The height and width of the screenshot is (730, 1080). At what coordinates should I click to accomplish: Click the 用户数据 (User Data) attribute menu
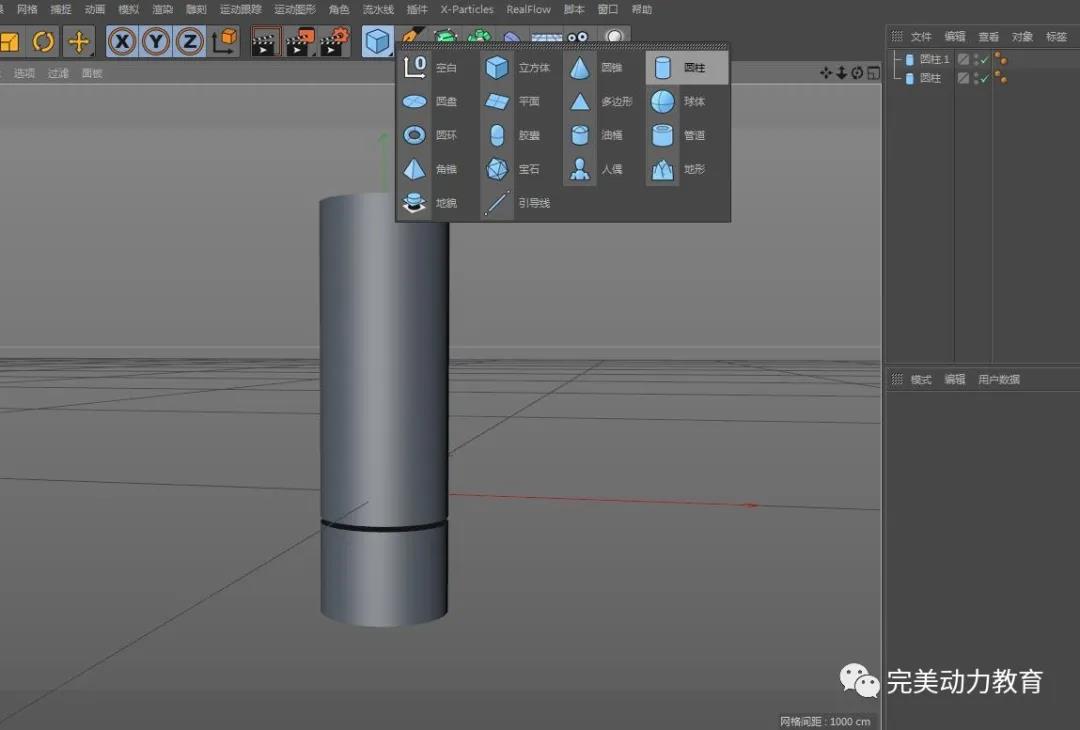point(998,380)
